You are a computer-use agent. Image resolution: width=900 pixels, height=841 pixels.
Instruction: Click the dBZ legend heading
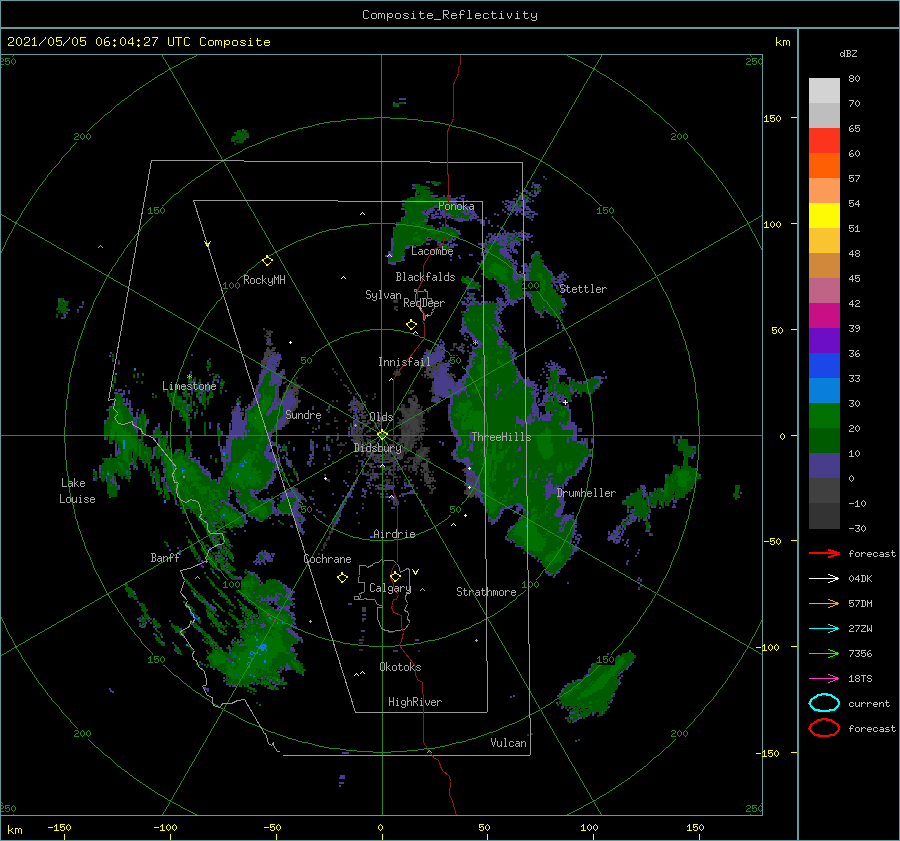coord(848,54)
